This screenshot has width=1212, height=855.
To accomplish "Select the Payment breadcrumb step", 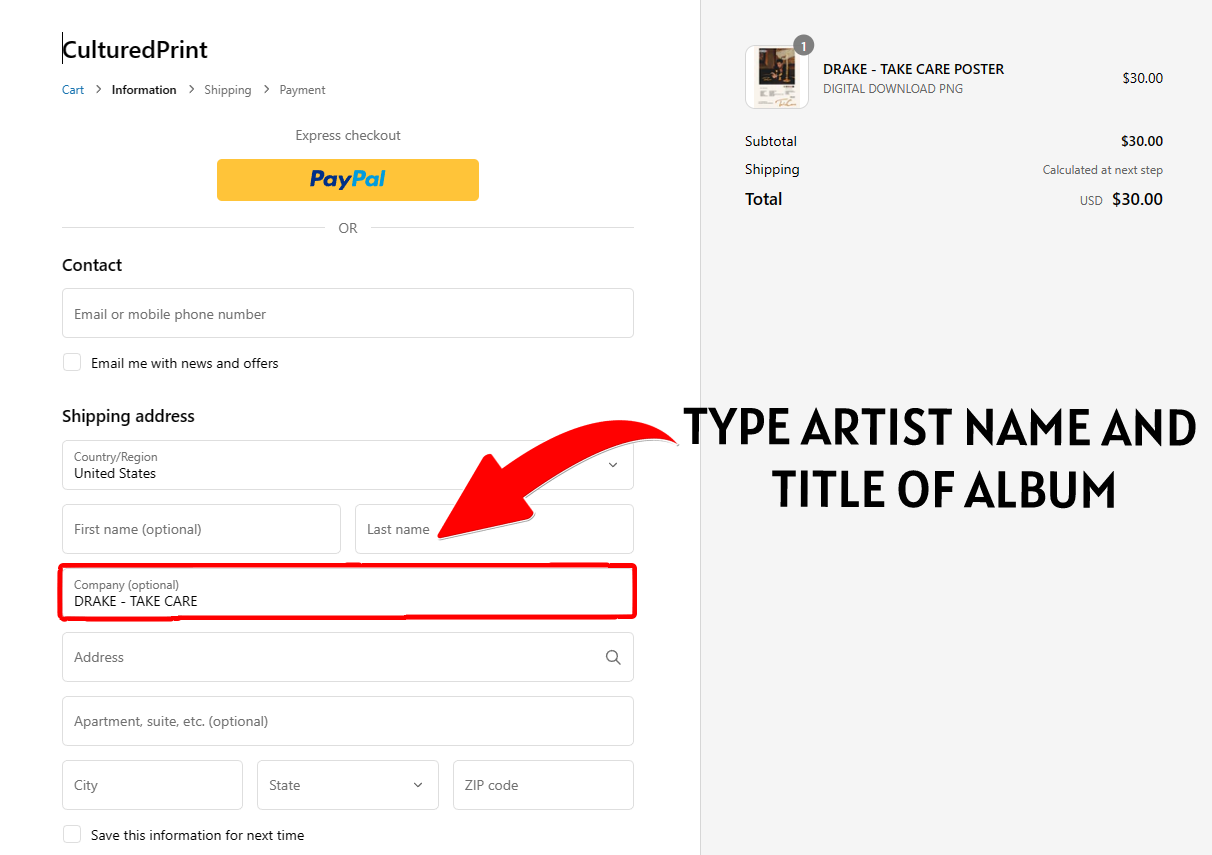I will [x=302, y=90].
